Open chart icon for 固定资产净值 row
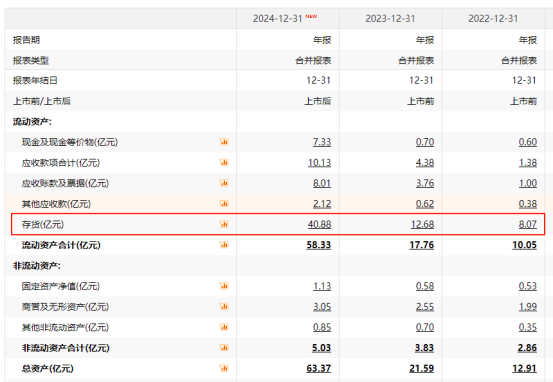The width and height of the screenshot is (553, 382). tap(224, 286)
